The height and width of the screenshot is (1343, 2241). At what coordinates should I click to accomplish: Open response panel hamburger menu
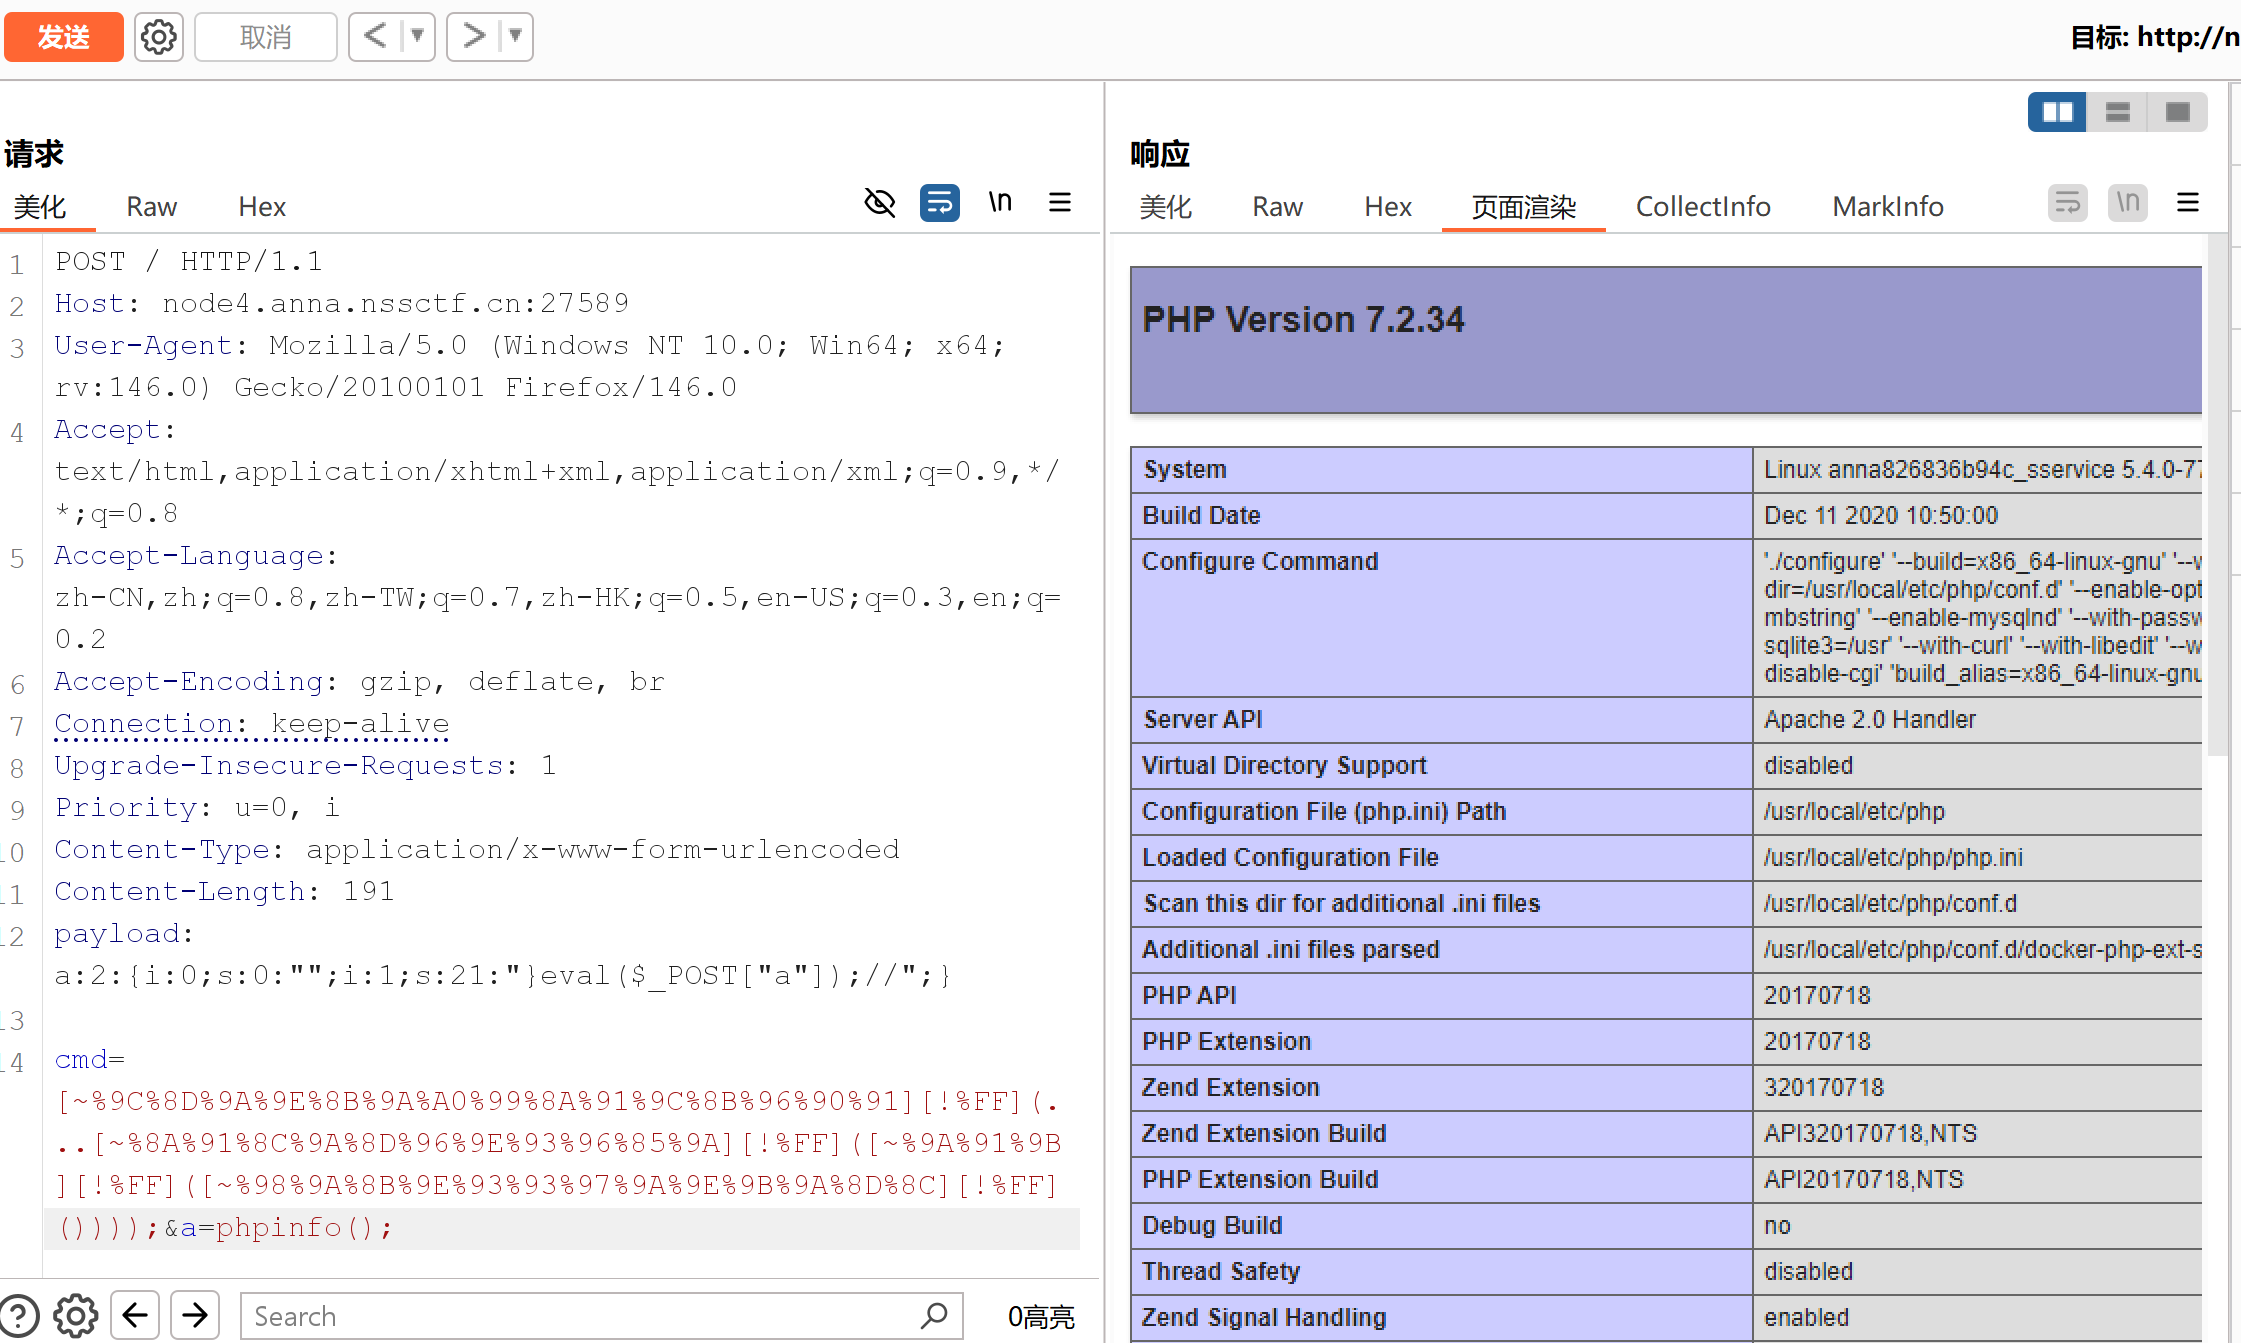coord(2187,203)
